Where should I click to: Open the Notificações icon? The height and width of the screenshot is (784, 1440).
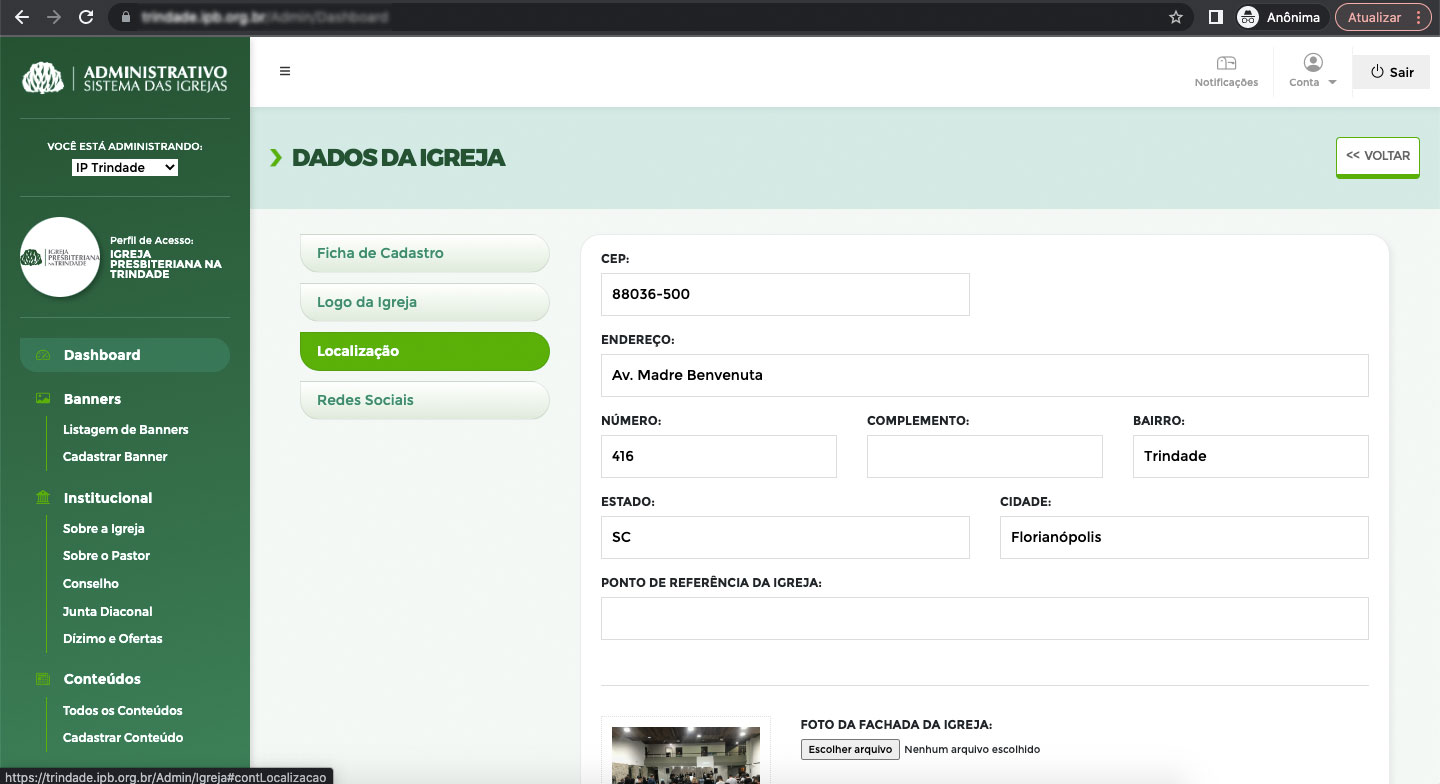click(x=1226, y=64)
